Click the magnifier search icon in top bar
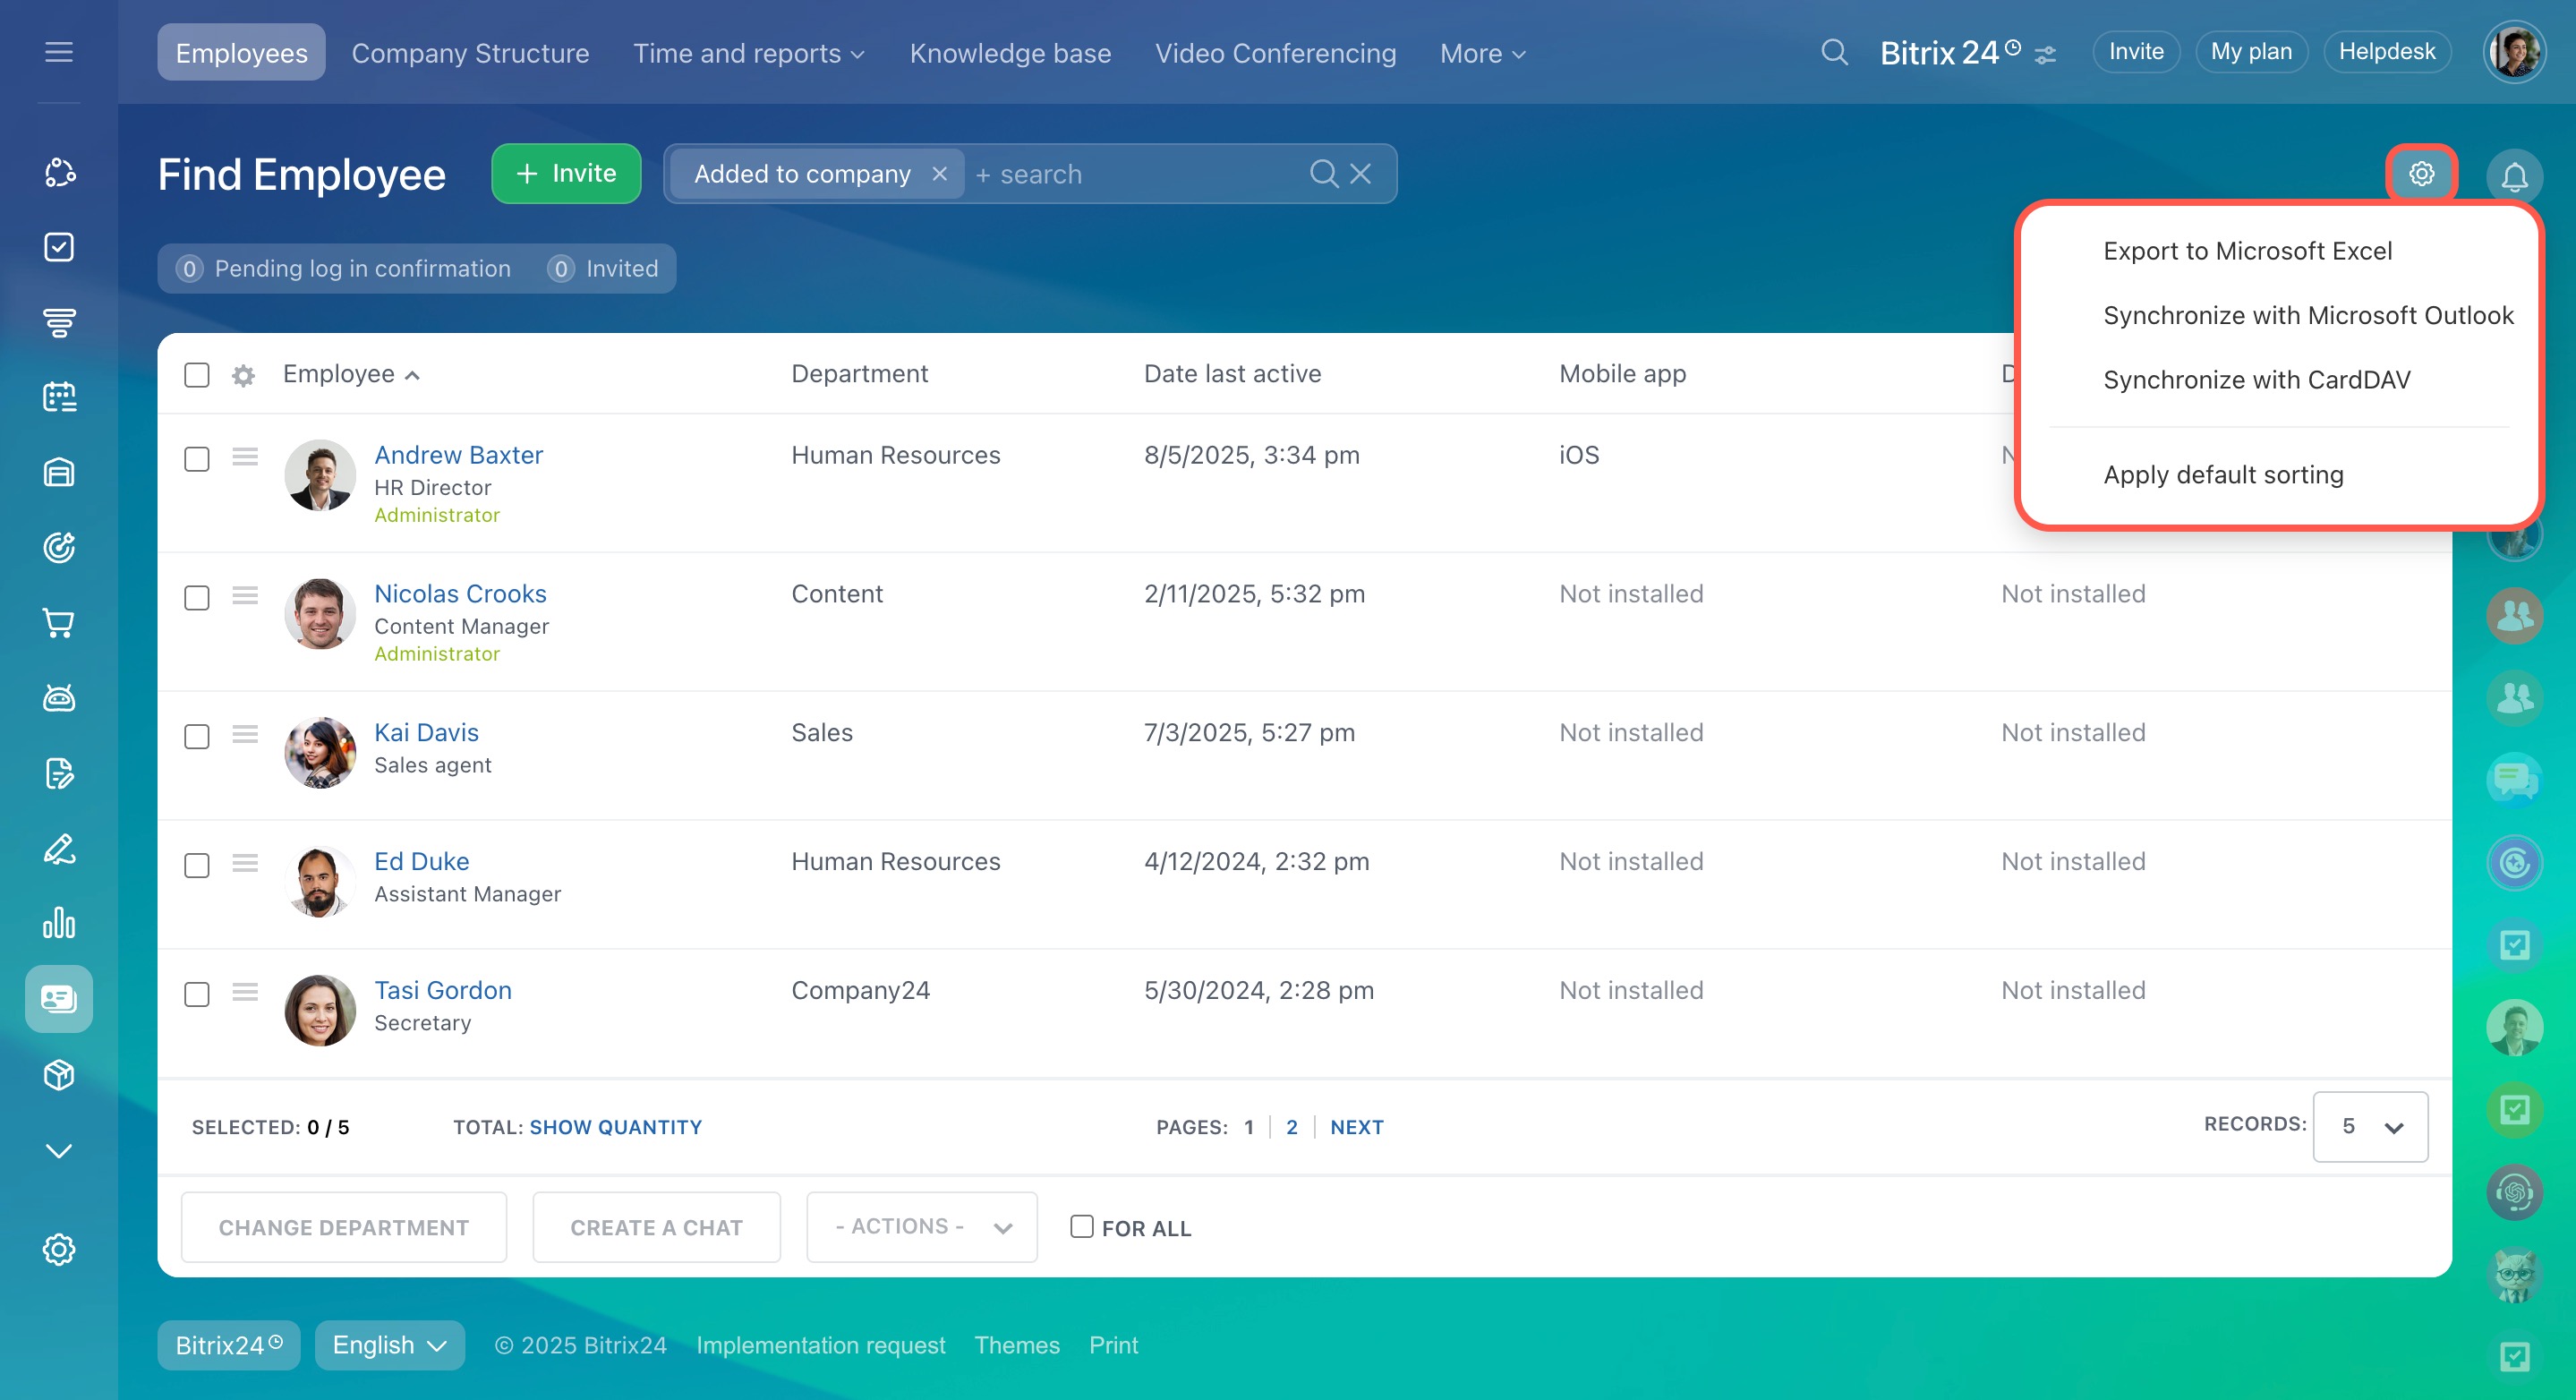The width and height of the screenshot is (2576, 1400). (1834, 52)
